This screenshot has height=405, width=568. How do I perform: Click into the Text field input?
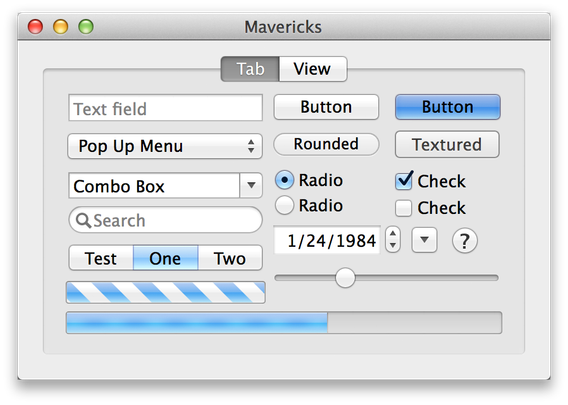[165, 108]
